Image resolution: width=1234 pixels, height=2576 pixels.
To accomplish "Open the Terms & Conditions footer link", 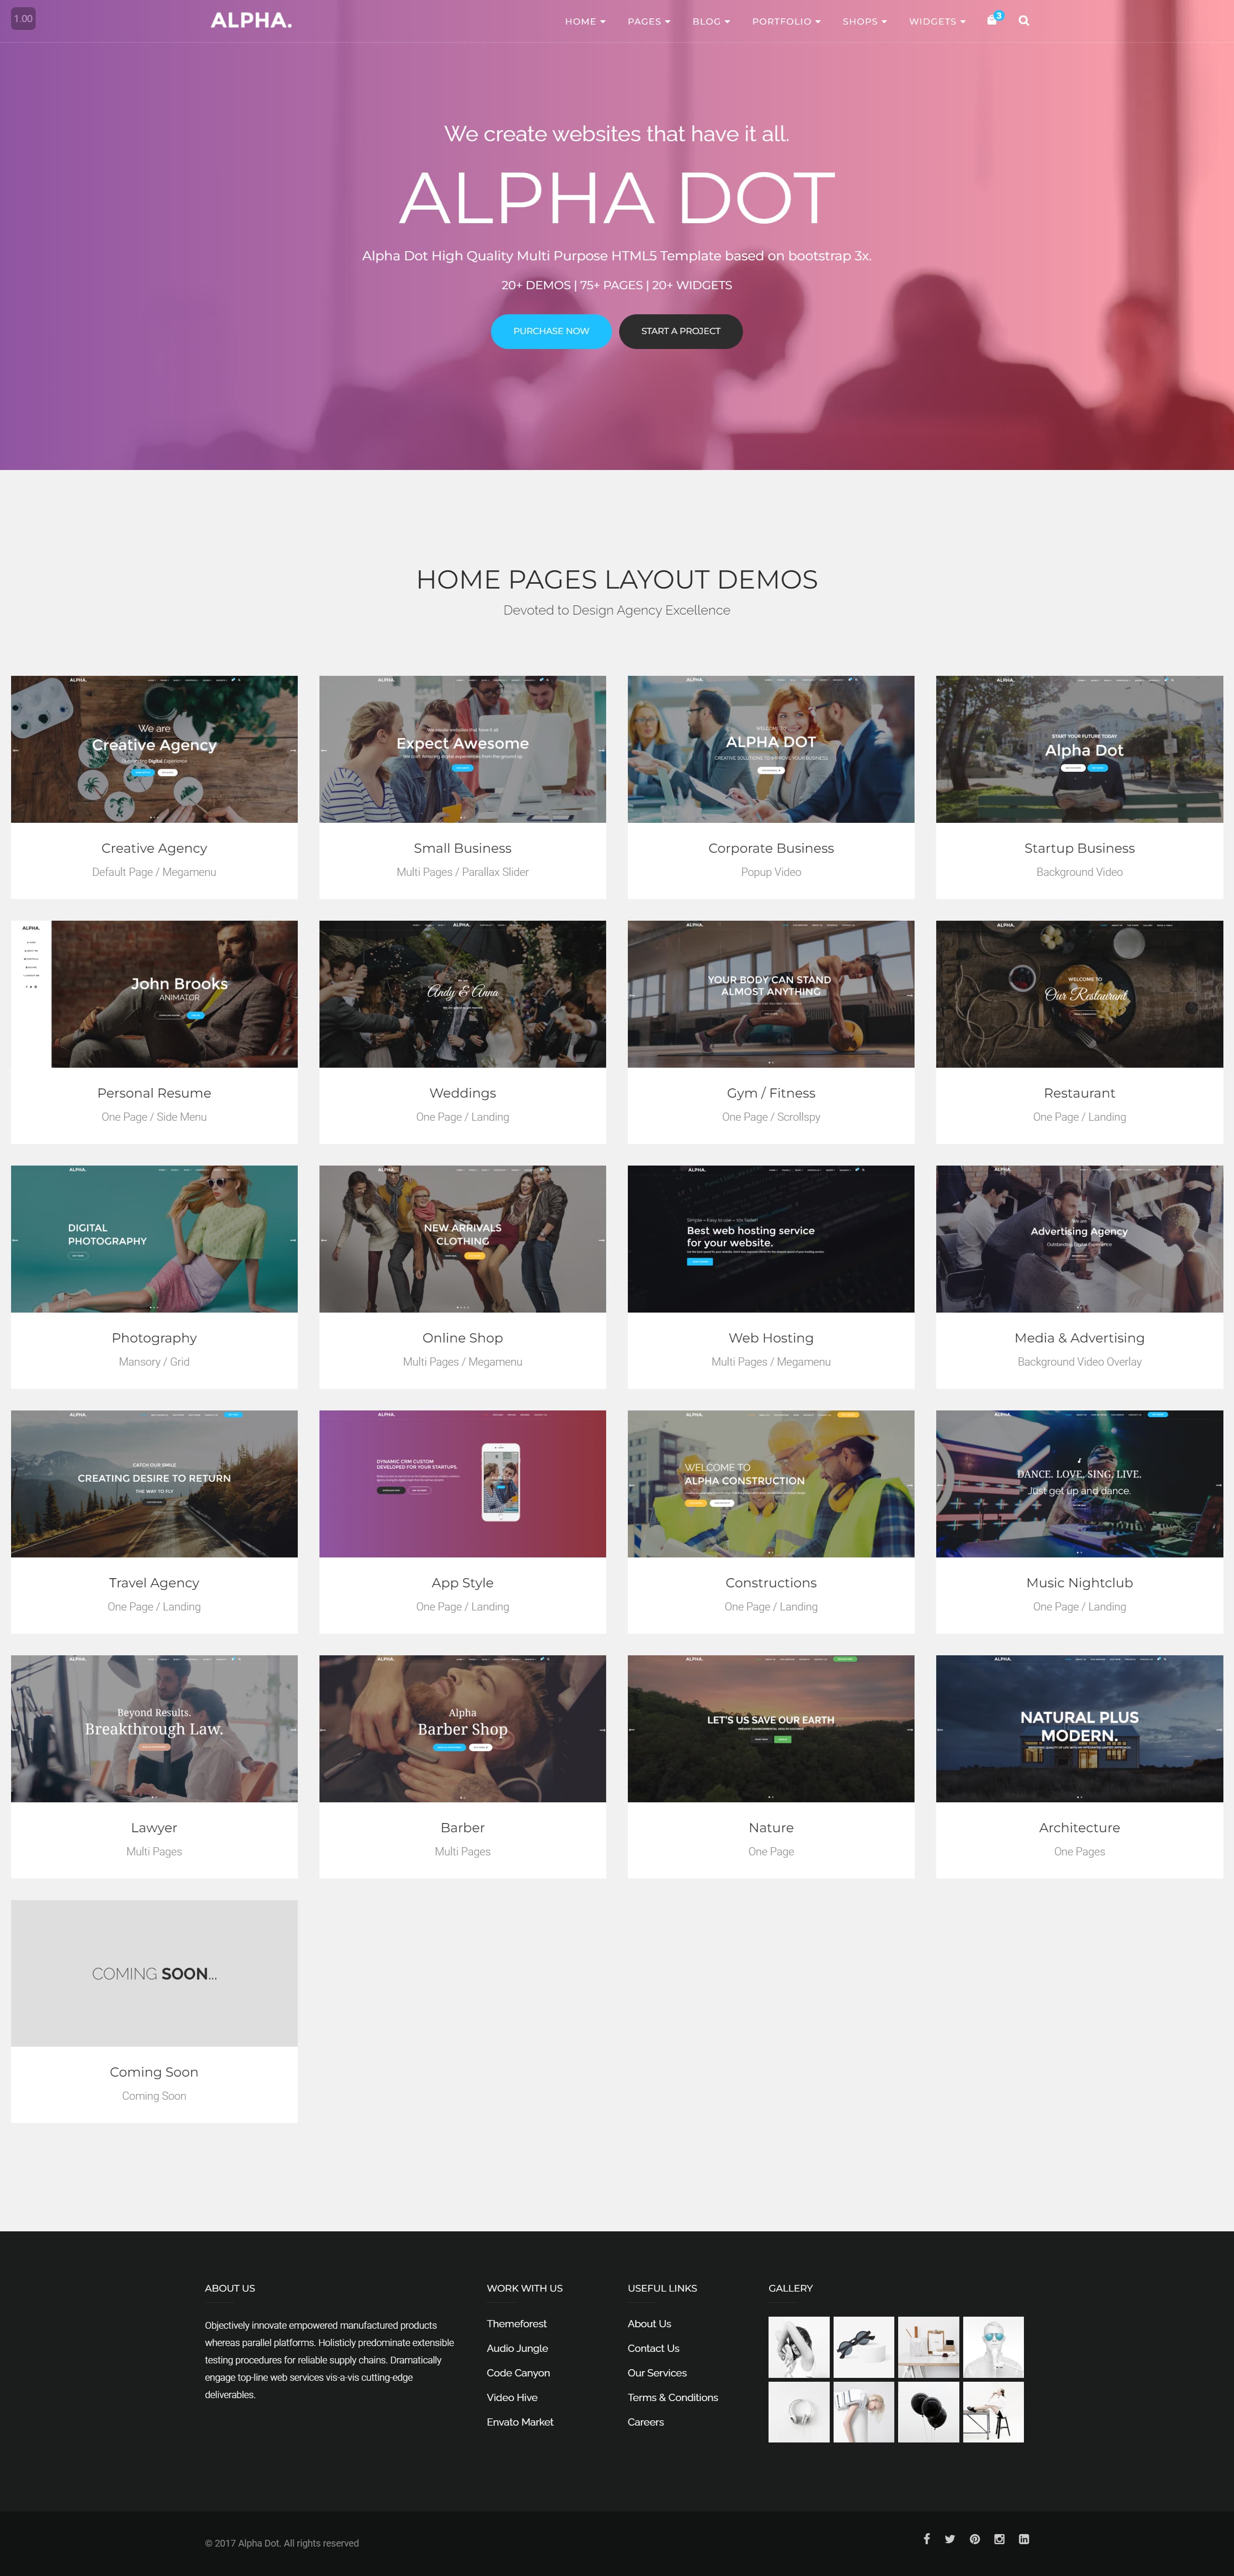I will pos(672,2397).
